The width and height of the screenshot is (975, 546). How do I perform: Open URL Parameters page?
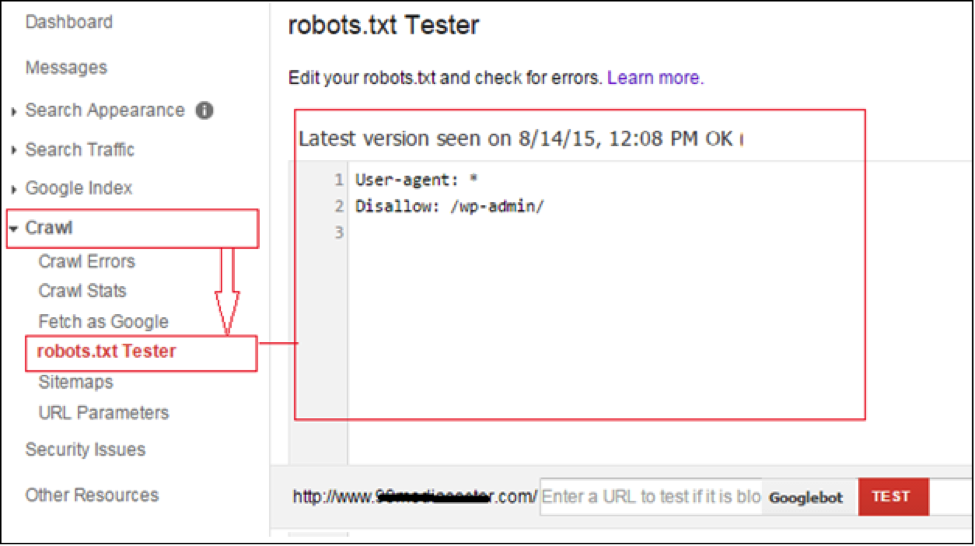pos(104,413)
